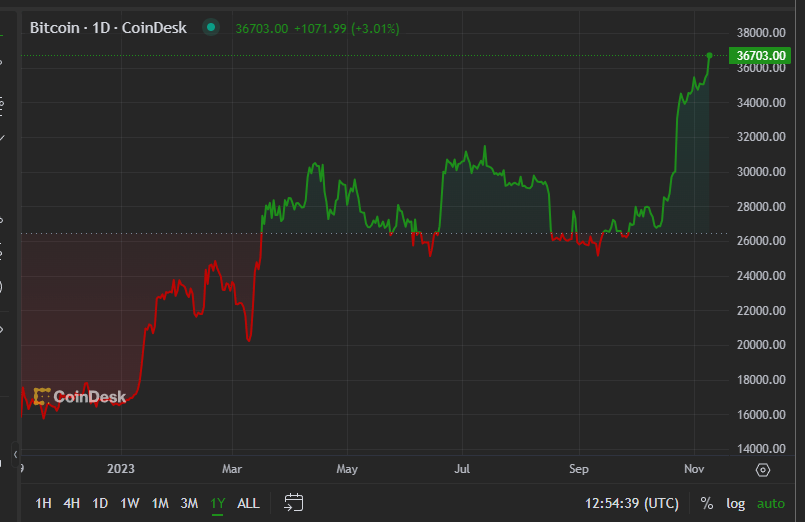The height and width of the screenshot is (522, 805).
Task: Click the +1071.99 (+3.01%) change value
Action: point(347,29)
